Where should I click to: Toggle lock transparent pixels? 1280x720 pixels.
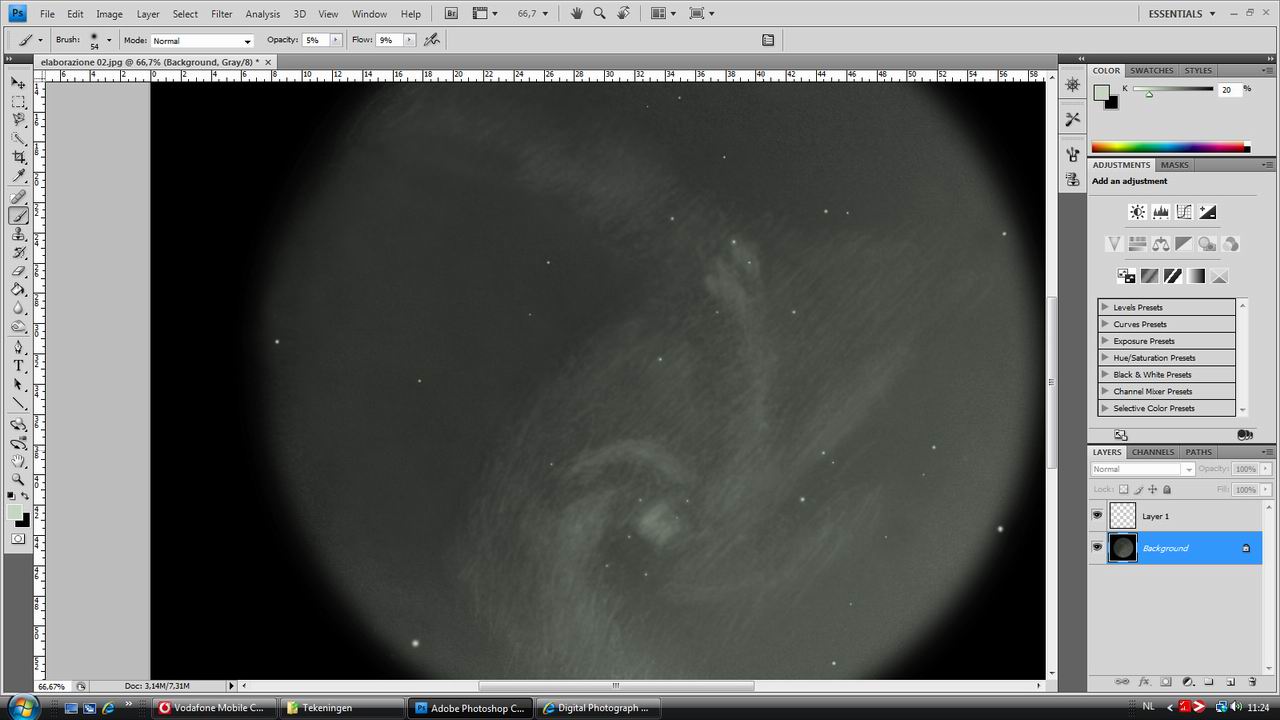[1123, 490]
